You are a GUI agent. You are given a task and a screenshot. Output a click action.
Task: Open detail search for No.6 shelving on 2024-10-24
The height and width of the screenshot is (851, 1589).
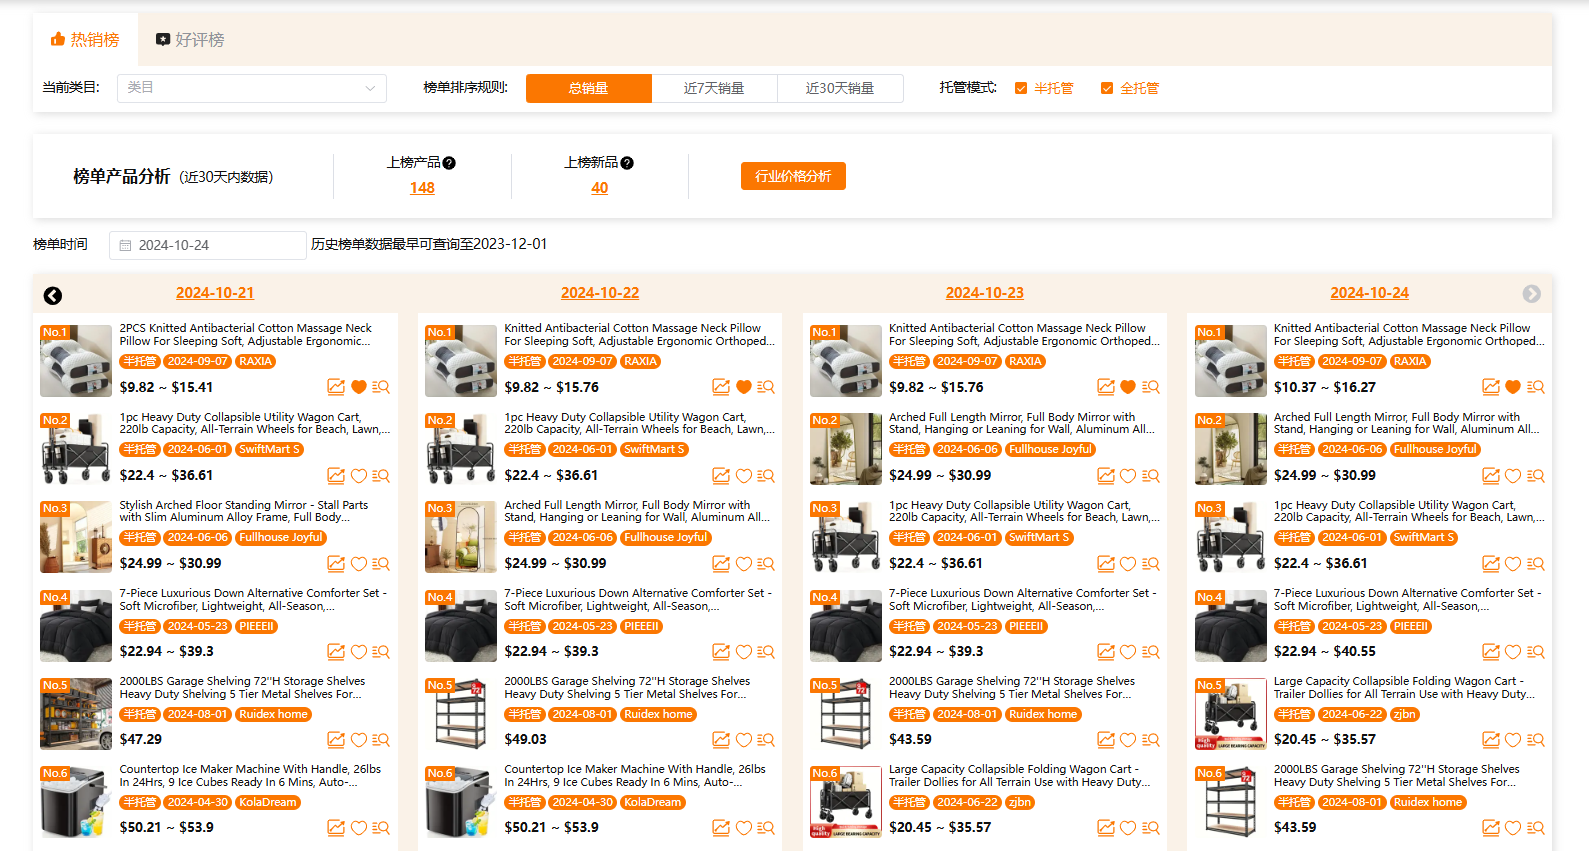(x=1536, y=828)
